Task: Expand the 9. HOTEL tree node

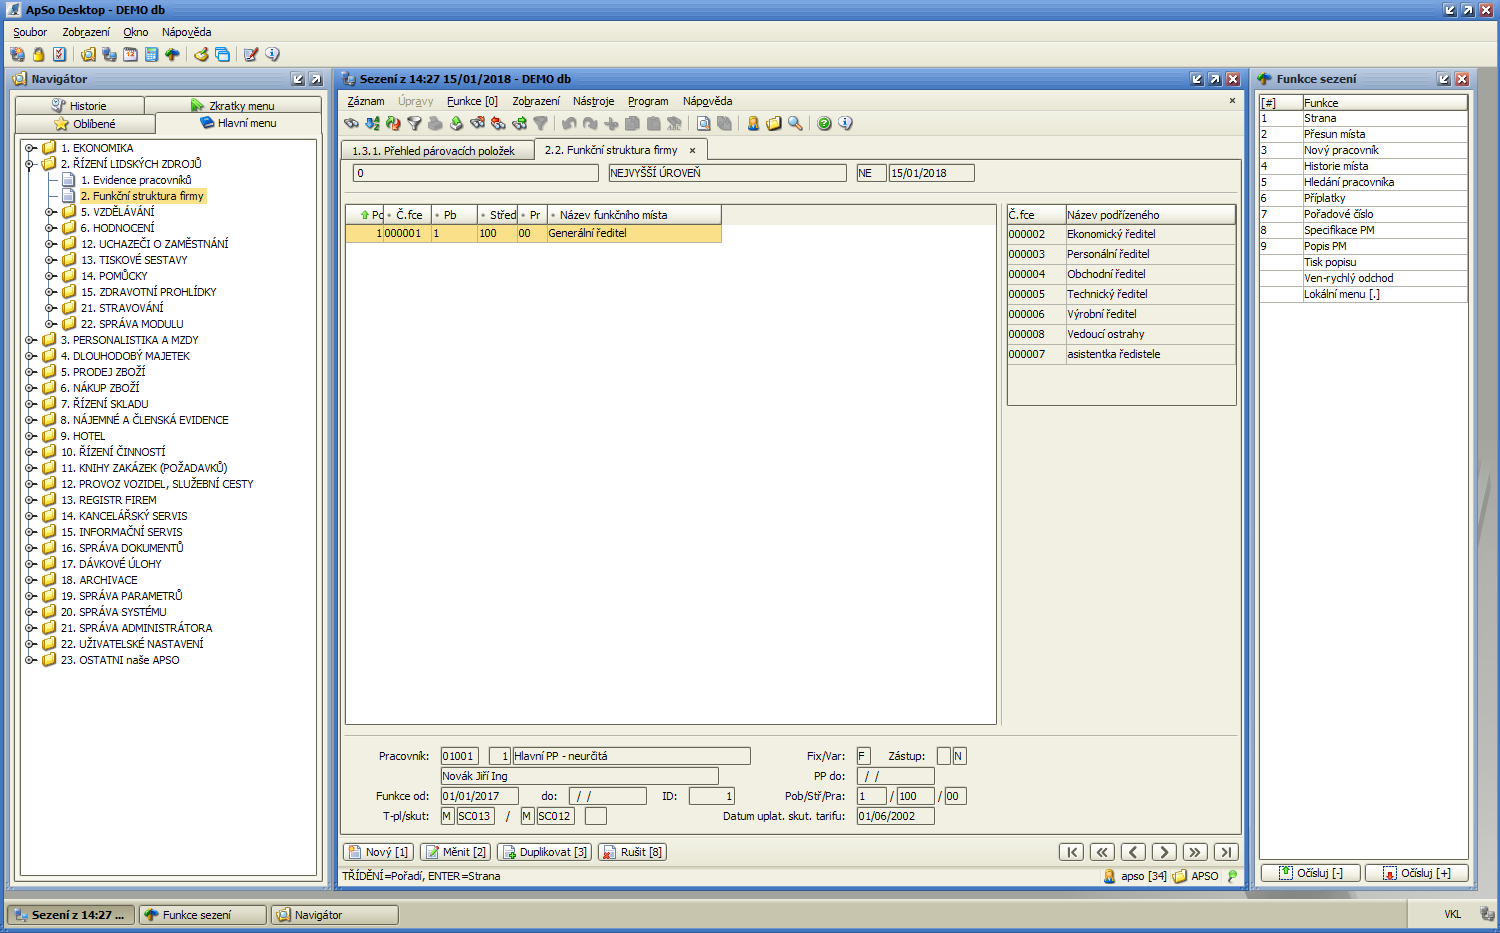Action: 31,436
